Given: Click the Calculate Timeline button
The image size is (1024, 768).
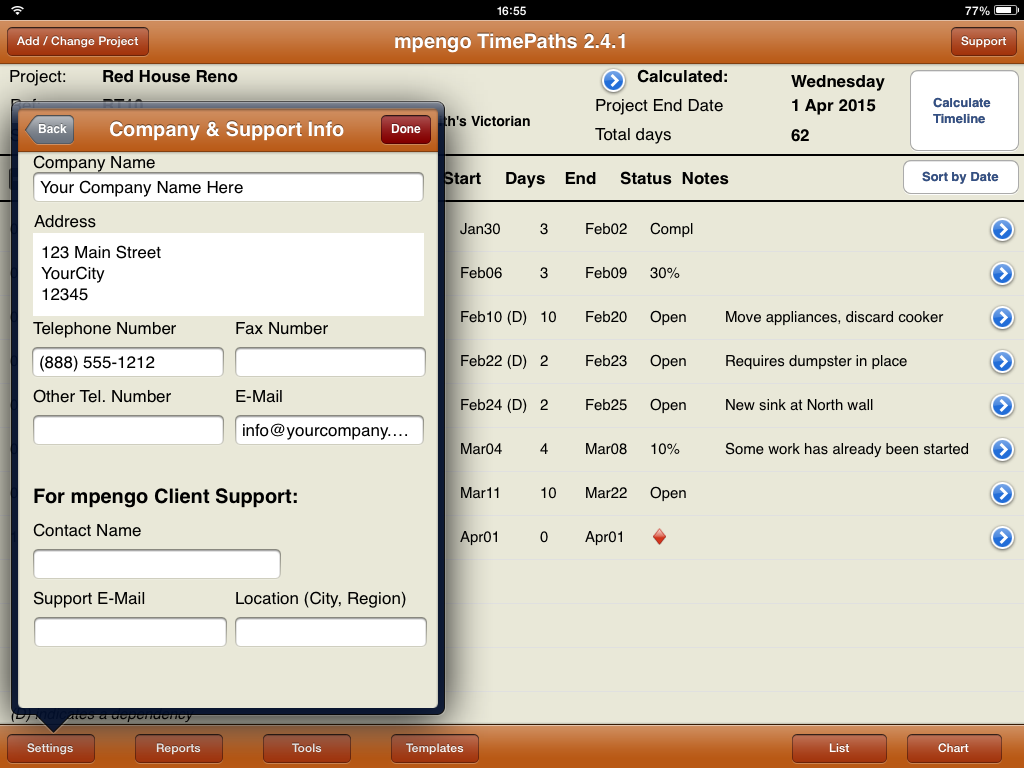Looking at the screenshot, I should [x=960, y=111].
